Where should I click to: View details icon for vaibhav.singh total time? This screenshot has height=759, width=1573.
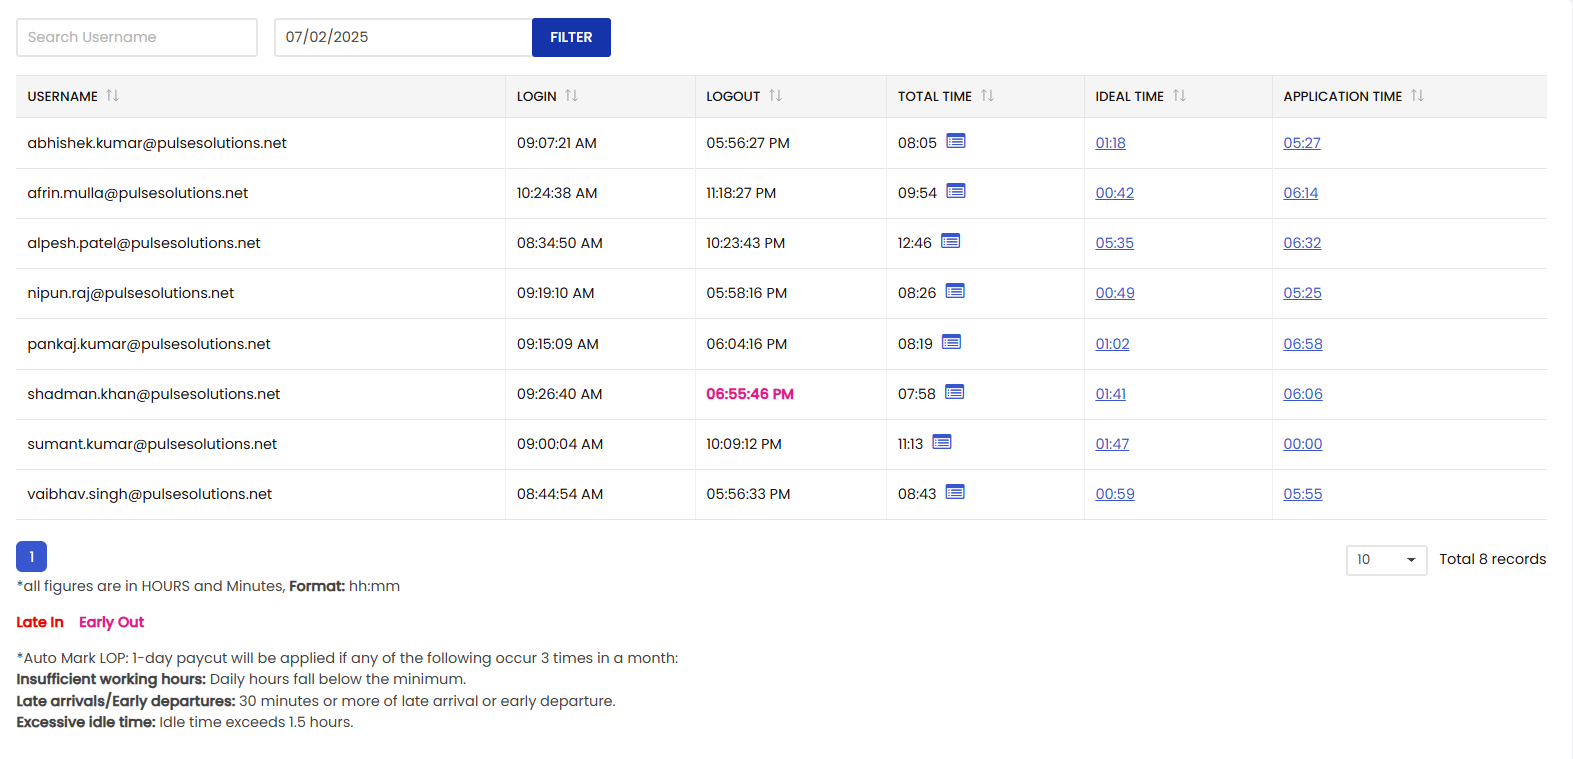pos(955,492)
